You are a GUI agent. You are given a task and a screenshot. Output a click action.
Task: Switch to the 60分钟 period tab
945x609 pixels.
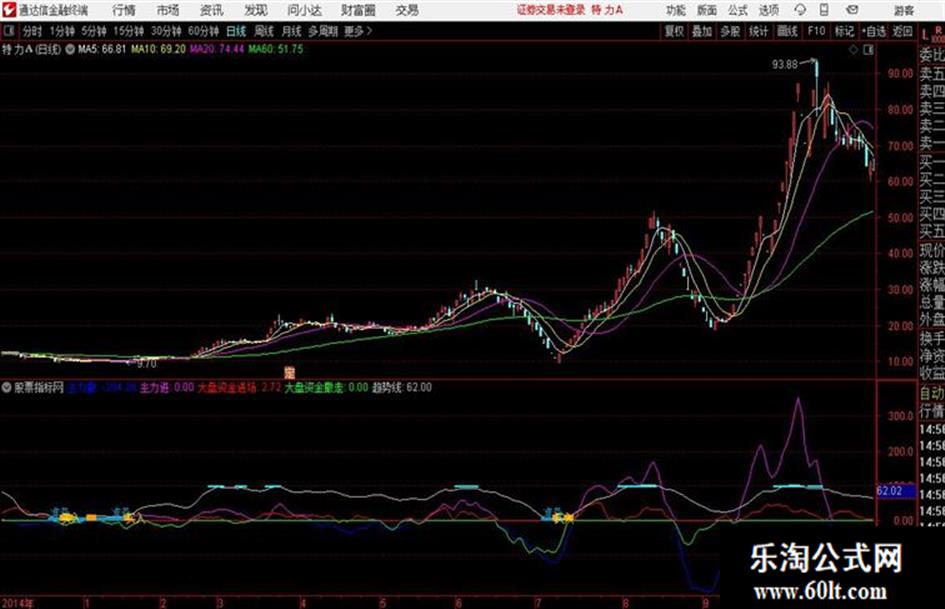coord(203,31)
